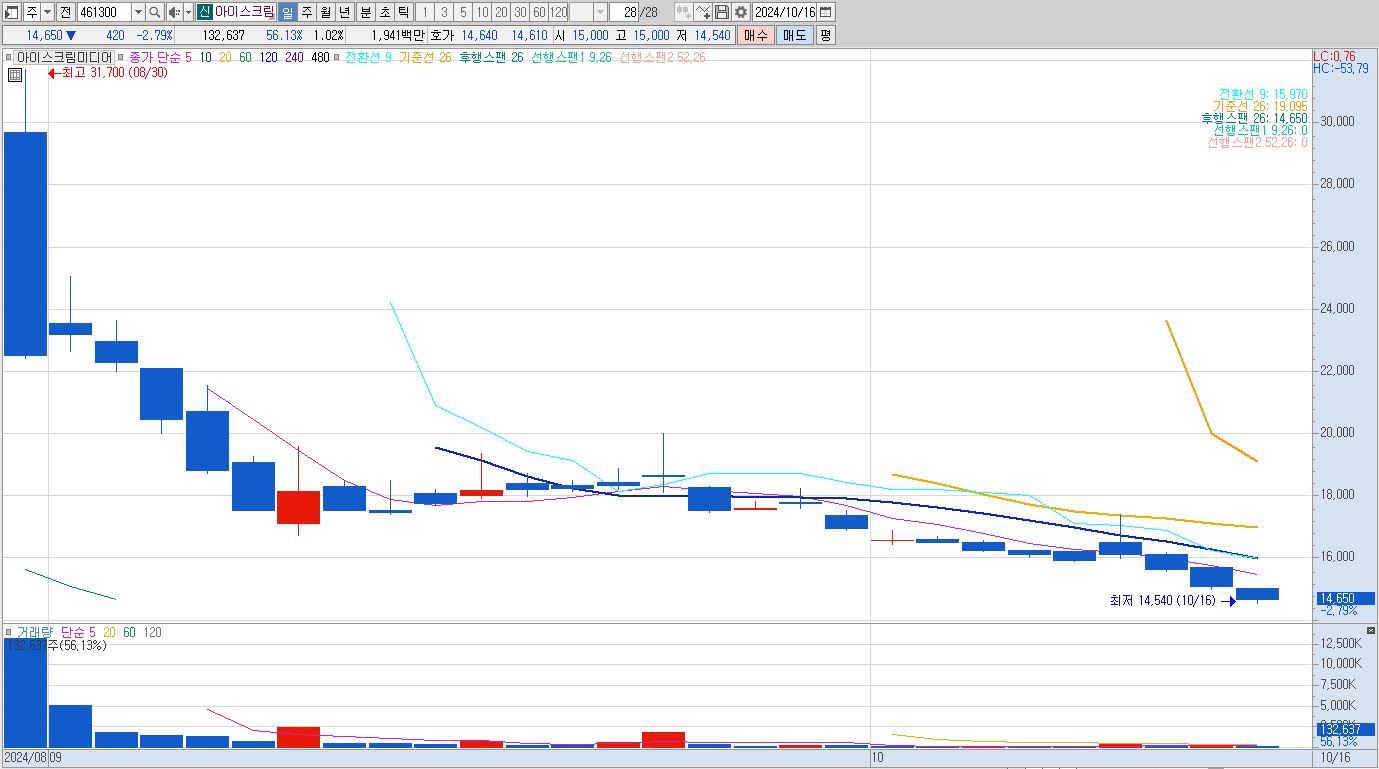Expand dropdown arrow beside speaker icon
Viewport: 1379px width, 769px height.
187,12
